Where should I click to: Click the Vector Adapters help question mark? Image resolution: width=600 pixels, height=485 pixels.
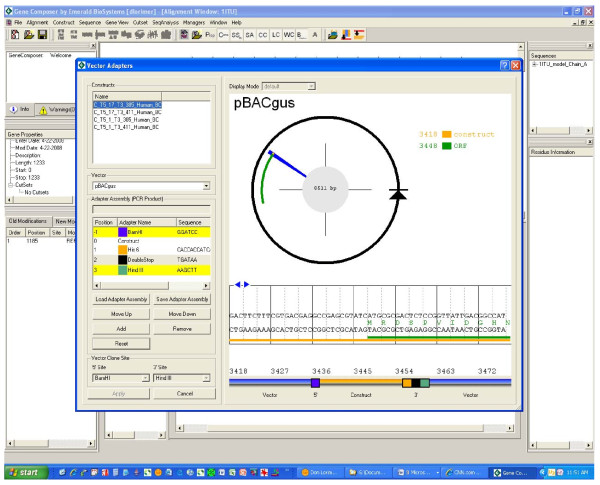505,65
